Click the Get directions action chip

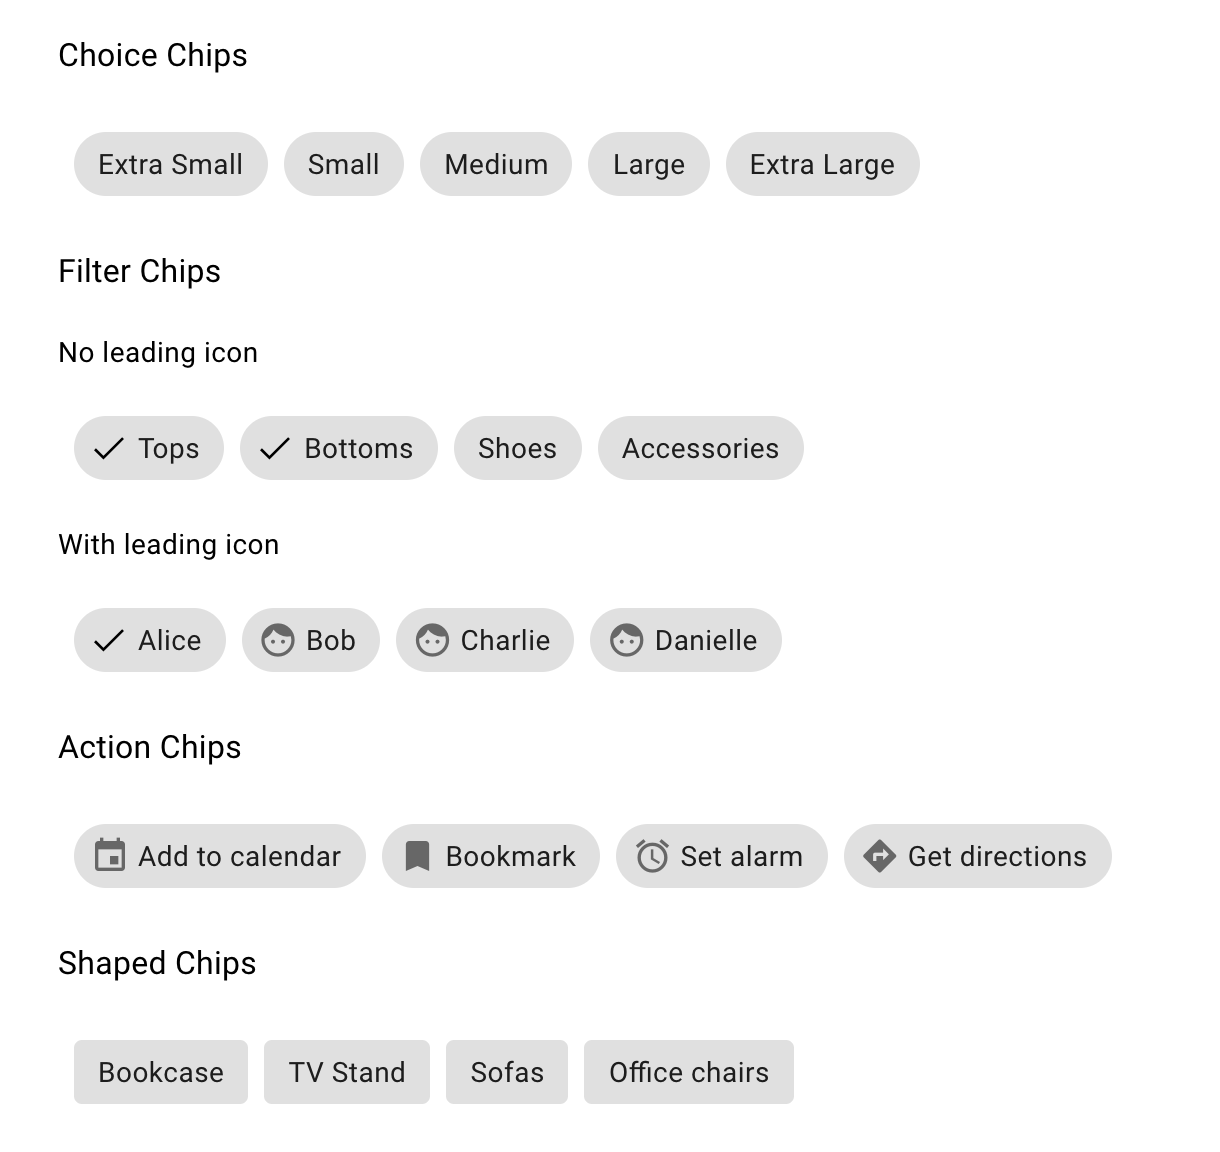point(977,856)
